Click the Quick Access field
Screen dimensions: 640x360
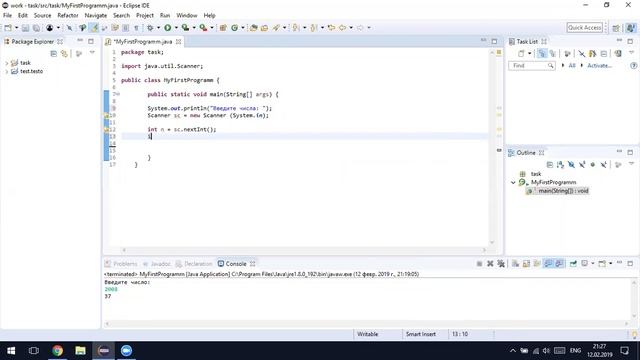tap(584, 28)
